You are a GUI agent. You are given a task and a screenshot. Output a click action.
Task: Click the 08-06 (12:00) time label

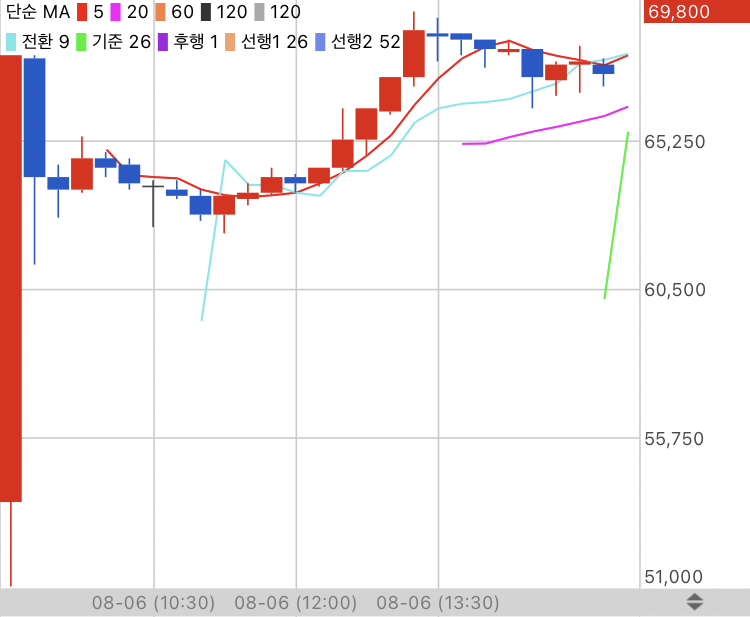pos(296,603)
